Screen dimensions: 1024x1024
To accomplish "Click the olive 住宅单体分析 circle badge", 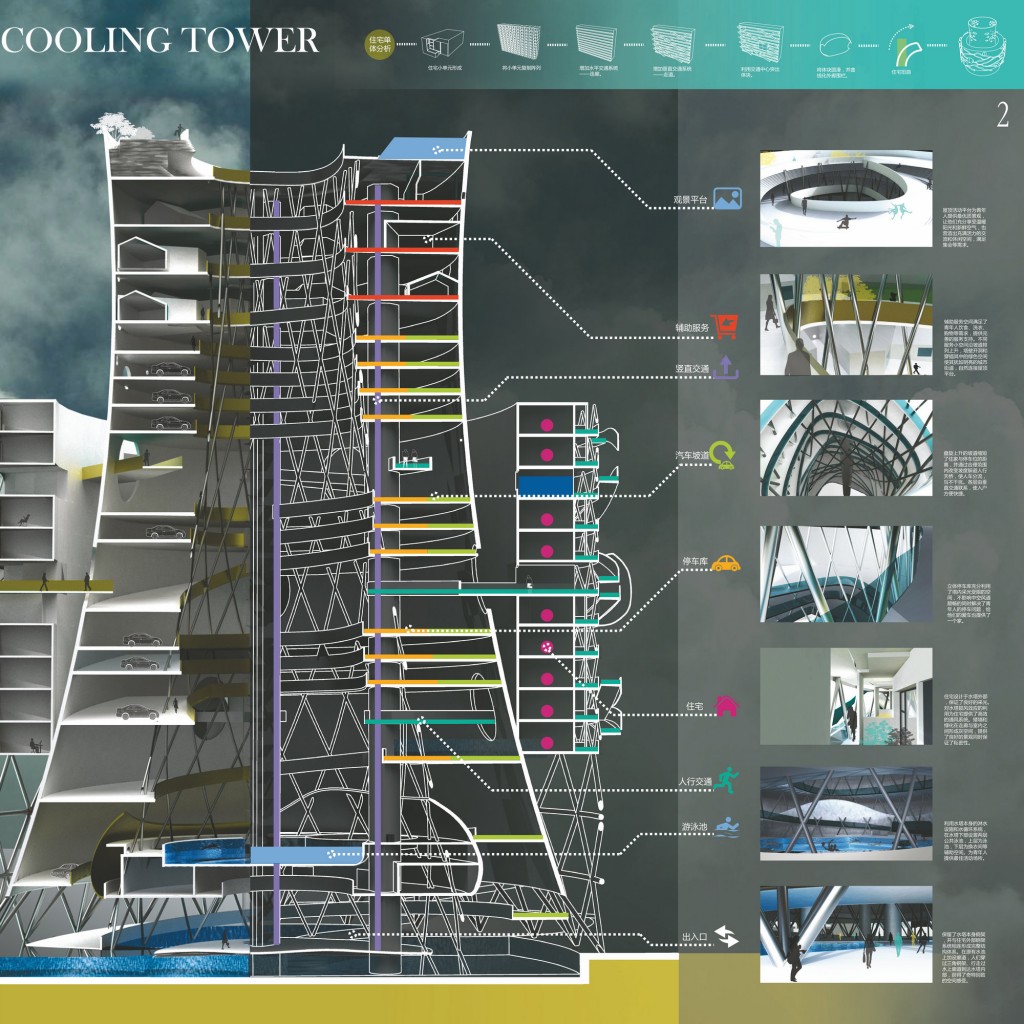I will click(381, 44).
